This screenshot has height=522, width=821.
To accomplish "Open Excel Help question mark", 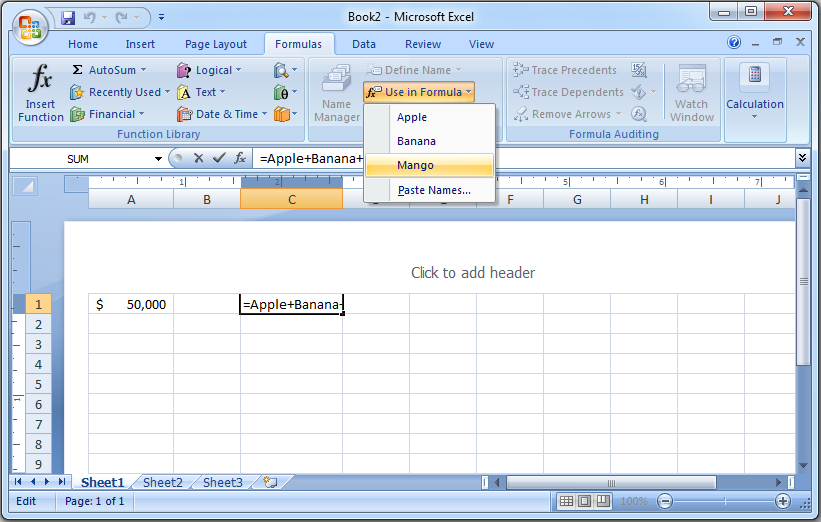I will coord(734,42).
